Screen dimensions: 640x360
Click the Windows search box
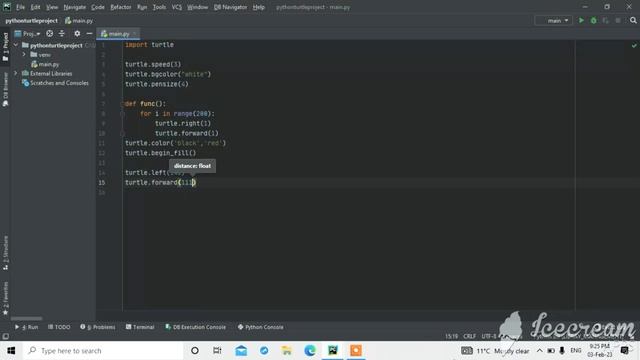tap(102, 351)
